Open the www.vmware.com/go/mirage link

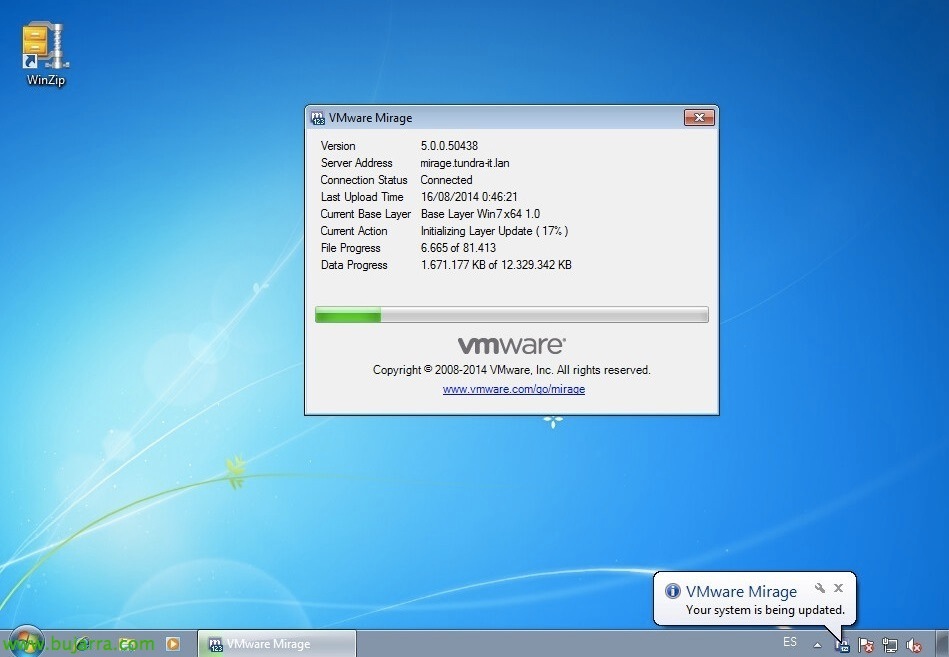(514, 389)
